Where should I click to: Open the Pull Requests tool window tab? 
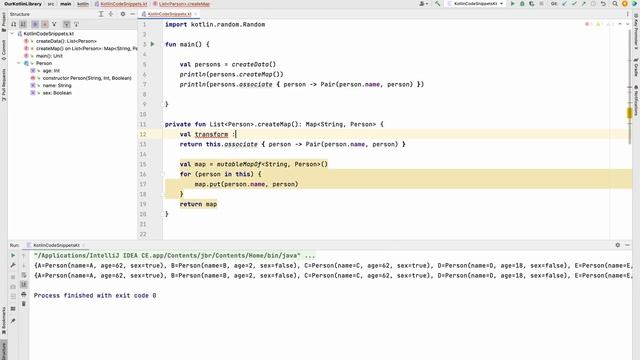(x=4, y=84)
